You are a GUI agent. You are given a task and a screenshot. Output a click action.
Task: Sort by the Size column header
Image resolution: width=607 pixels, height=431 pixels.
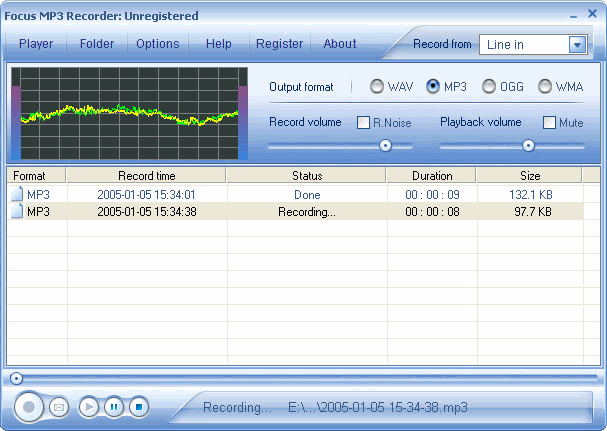pyautogui.click(x=530, y=175)
